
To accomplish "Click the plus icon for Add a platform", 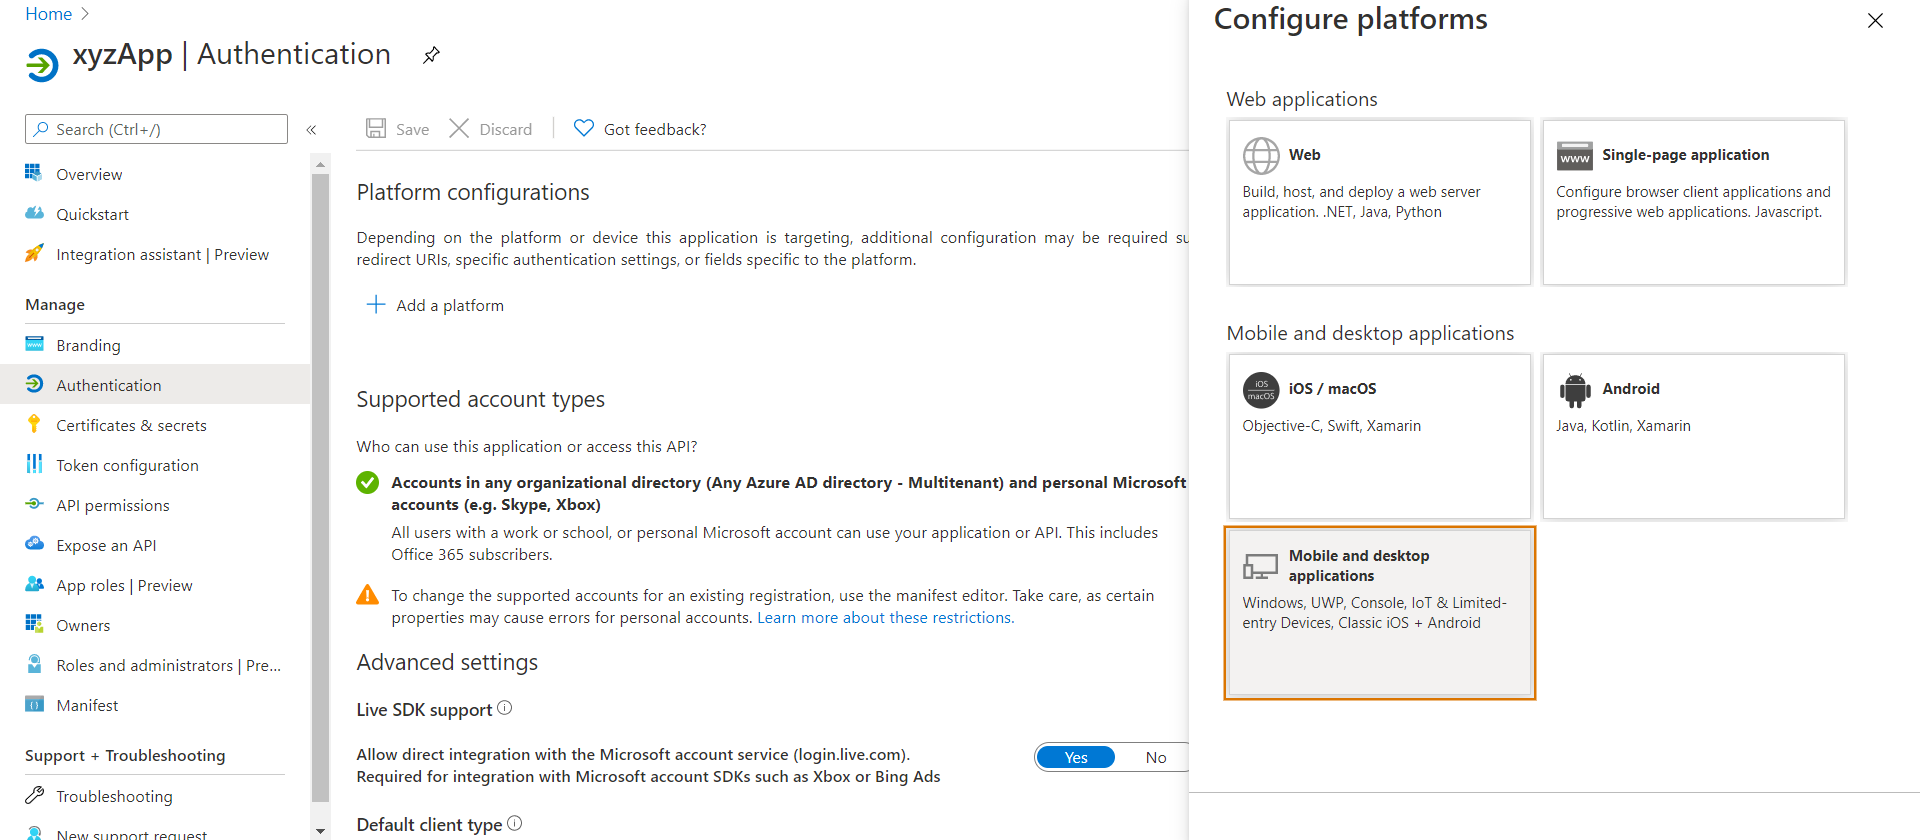I will click(x=376, y=304).
